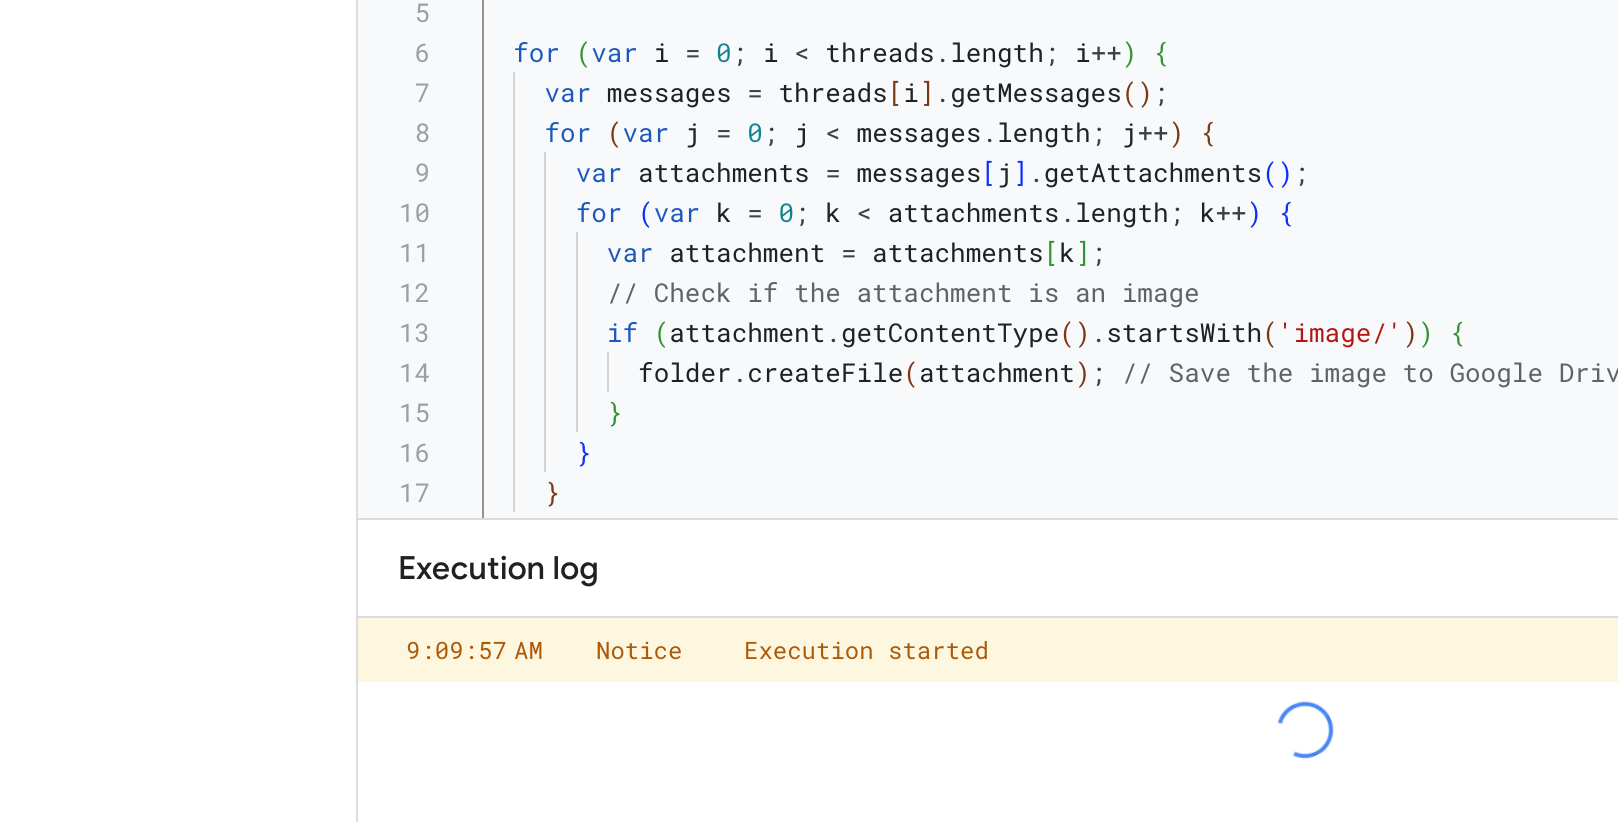Click getContentType on line 13
Screen dimensions: 1618x822
949,334
